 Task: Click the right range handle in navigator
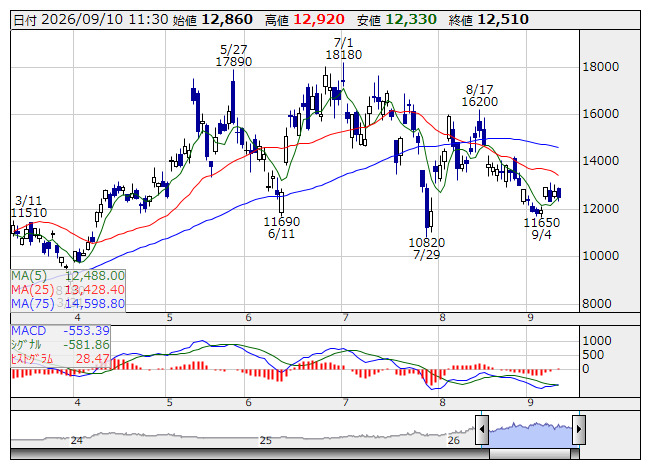579,429
